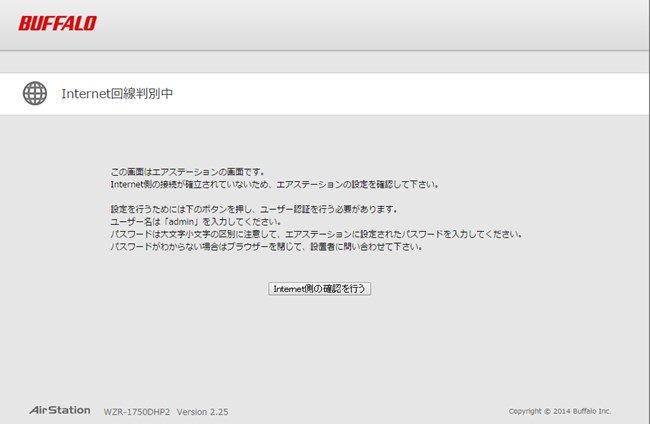Click the line starting 'パスワードは大文字小文字の区別に注意して'
This screenshot has height=424, width=650.
(x=316, y=234)
